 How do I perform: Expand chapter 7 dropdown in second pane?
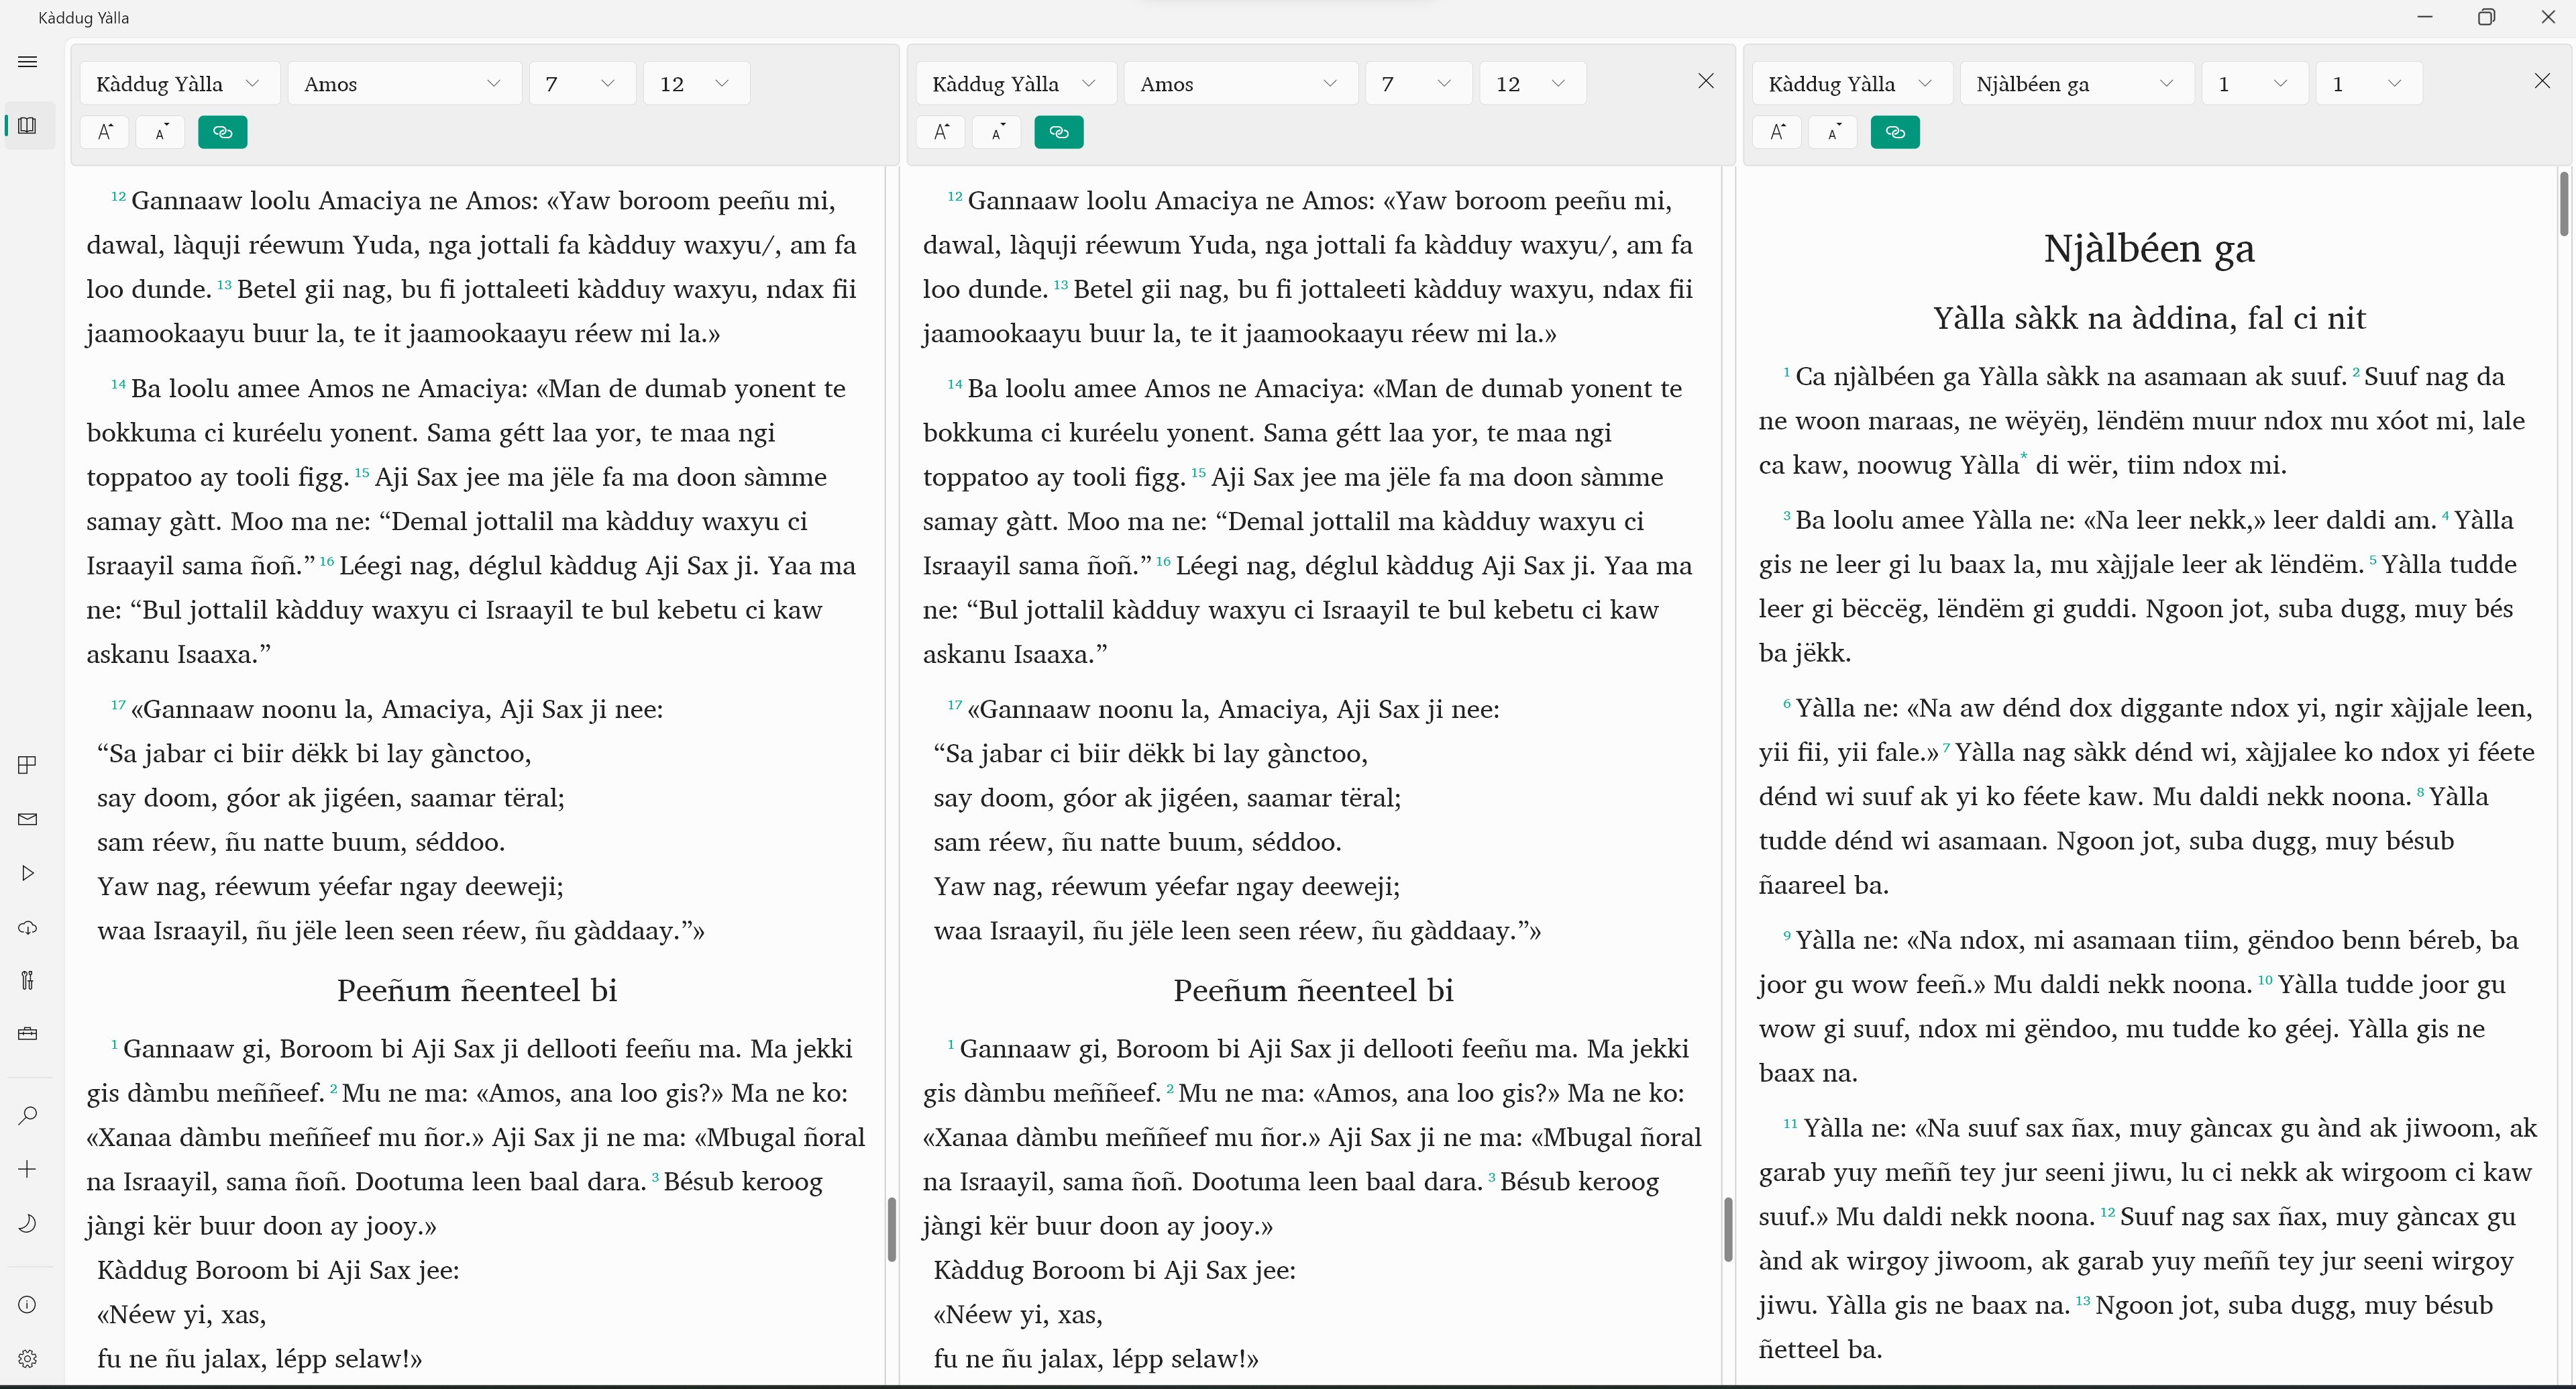(1418, 84)
